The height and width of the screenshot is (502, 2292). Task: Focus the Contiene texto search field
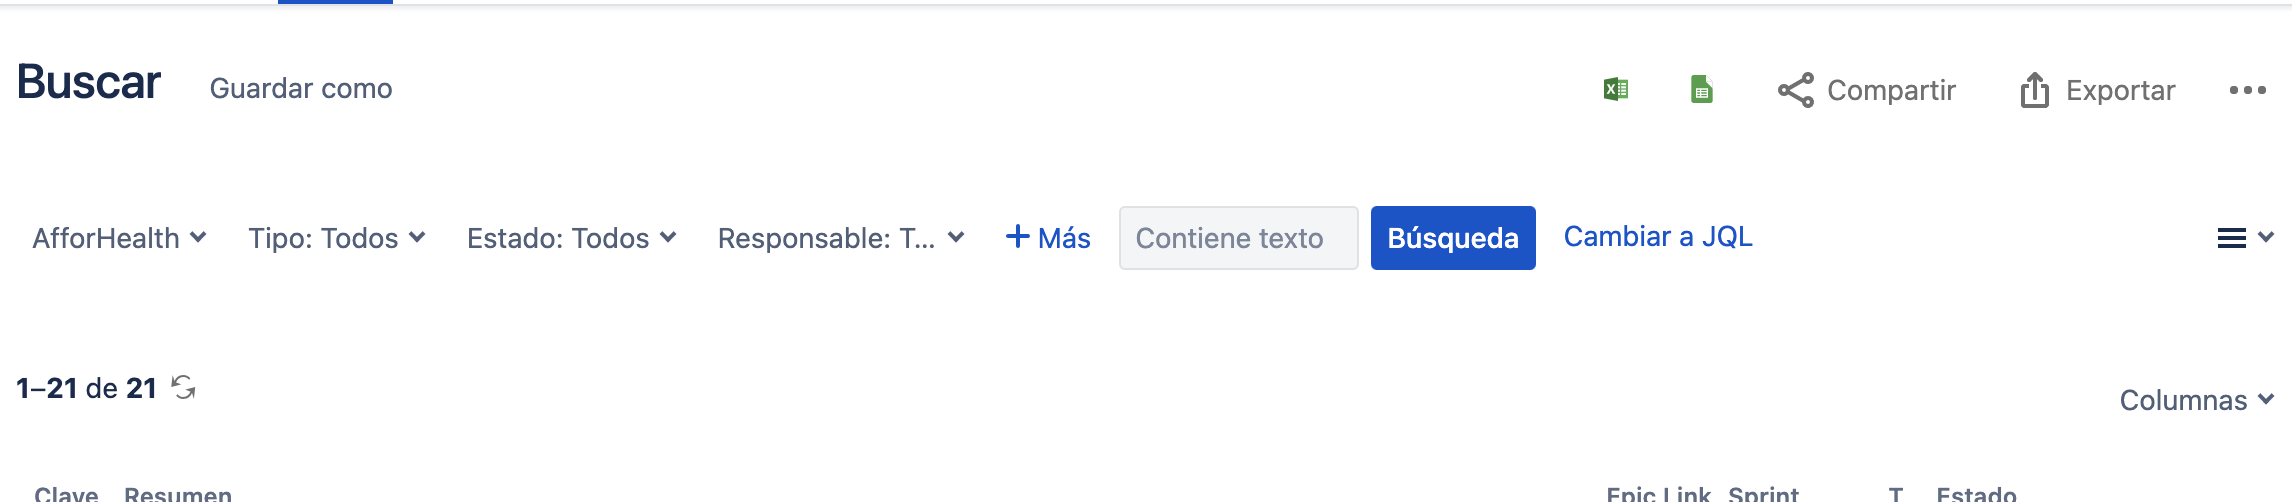pos(1238,238)
